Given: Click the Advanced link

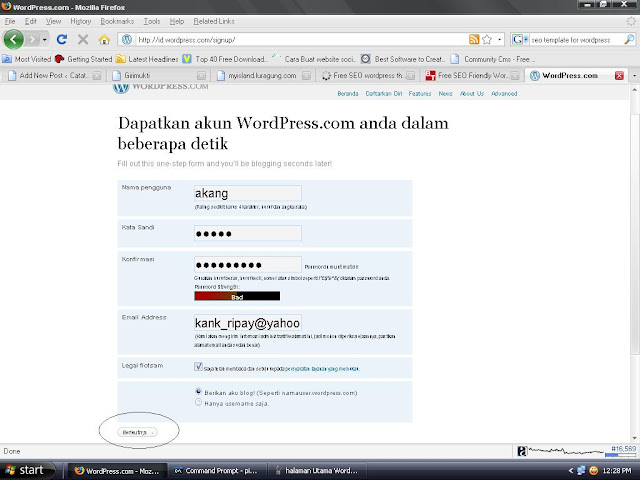Looking at the screenshot, I should 504,93.
